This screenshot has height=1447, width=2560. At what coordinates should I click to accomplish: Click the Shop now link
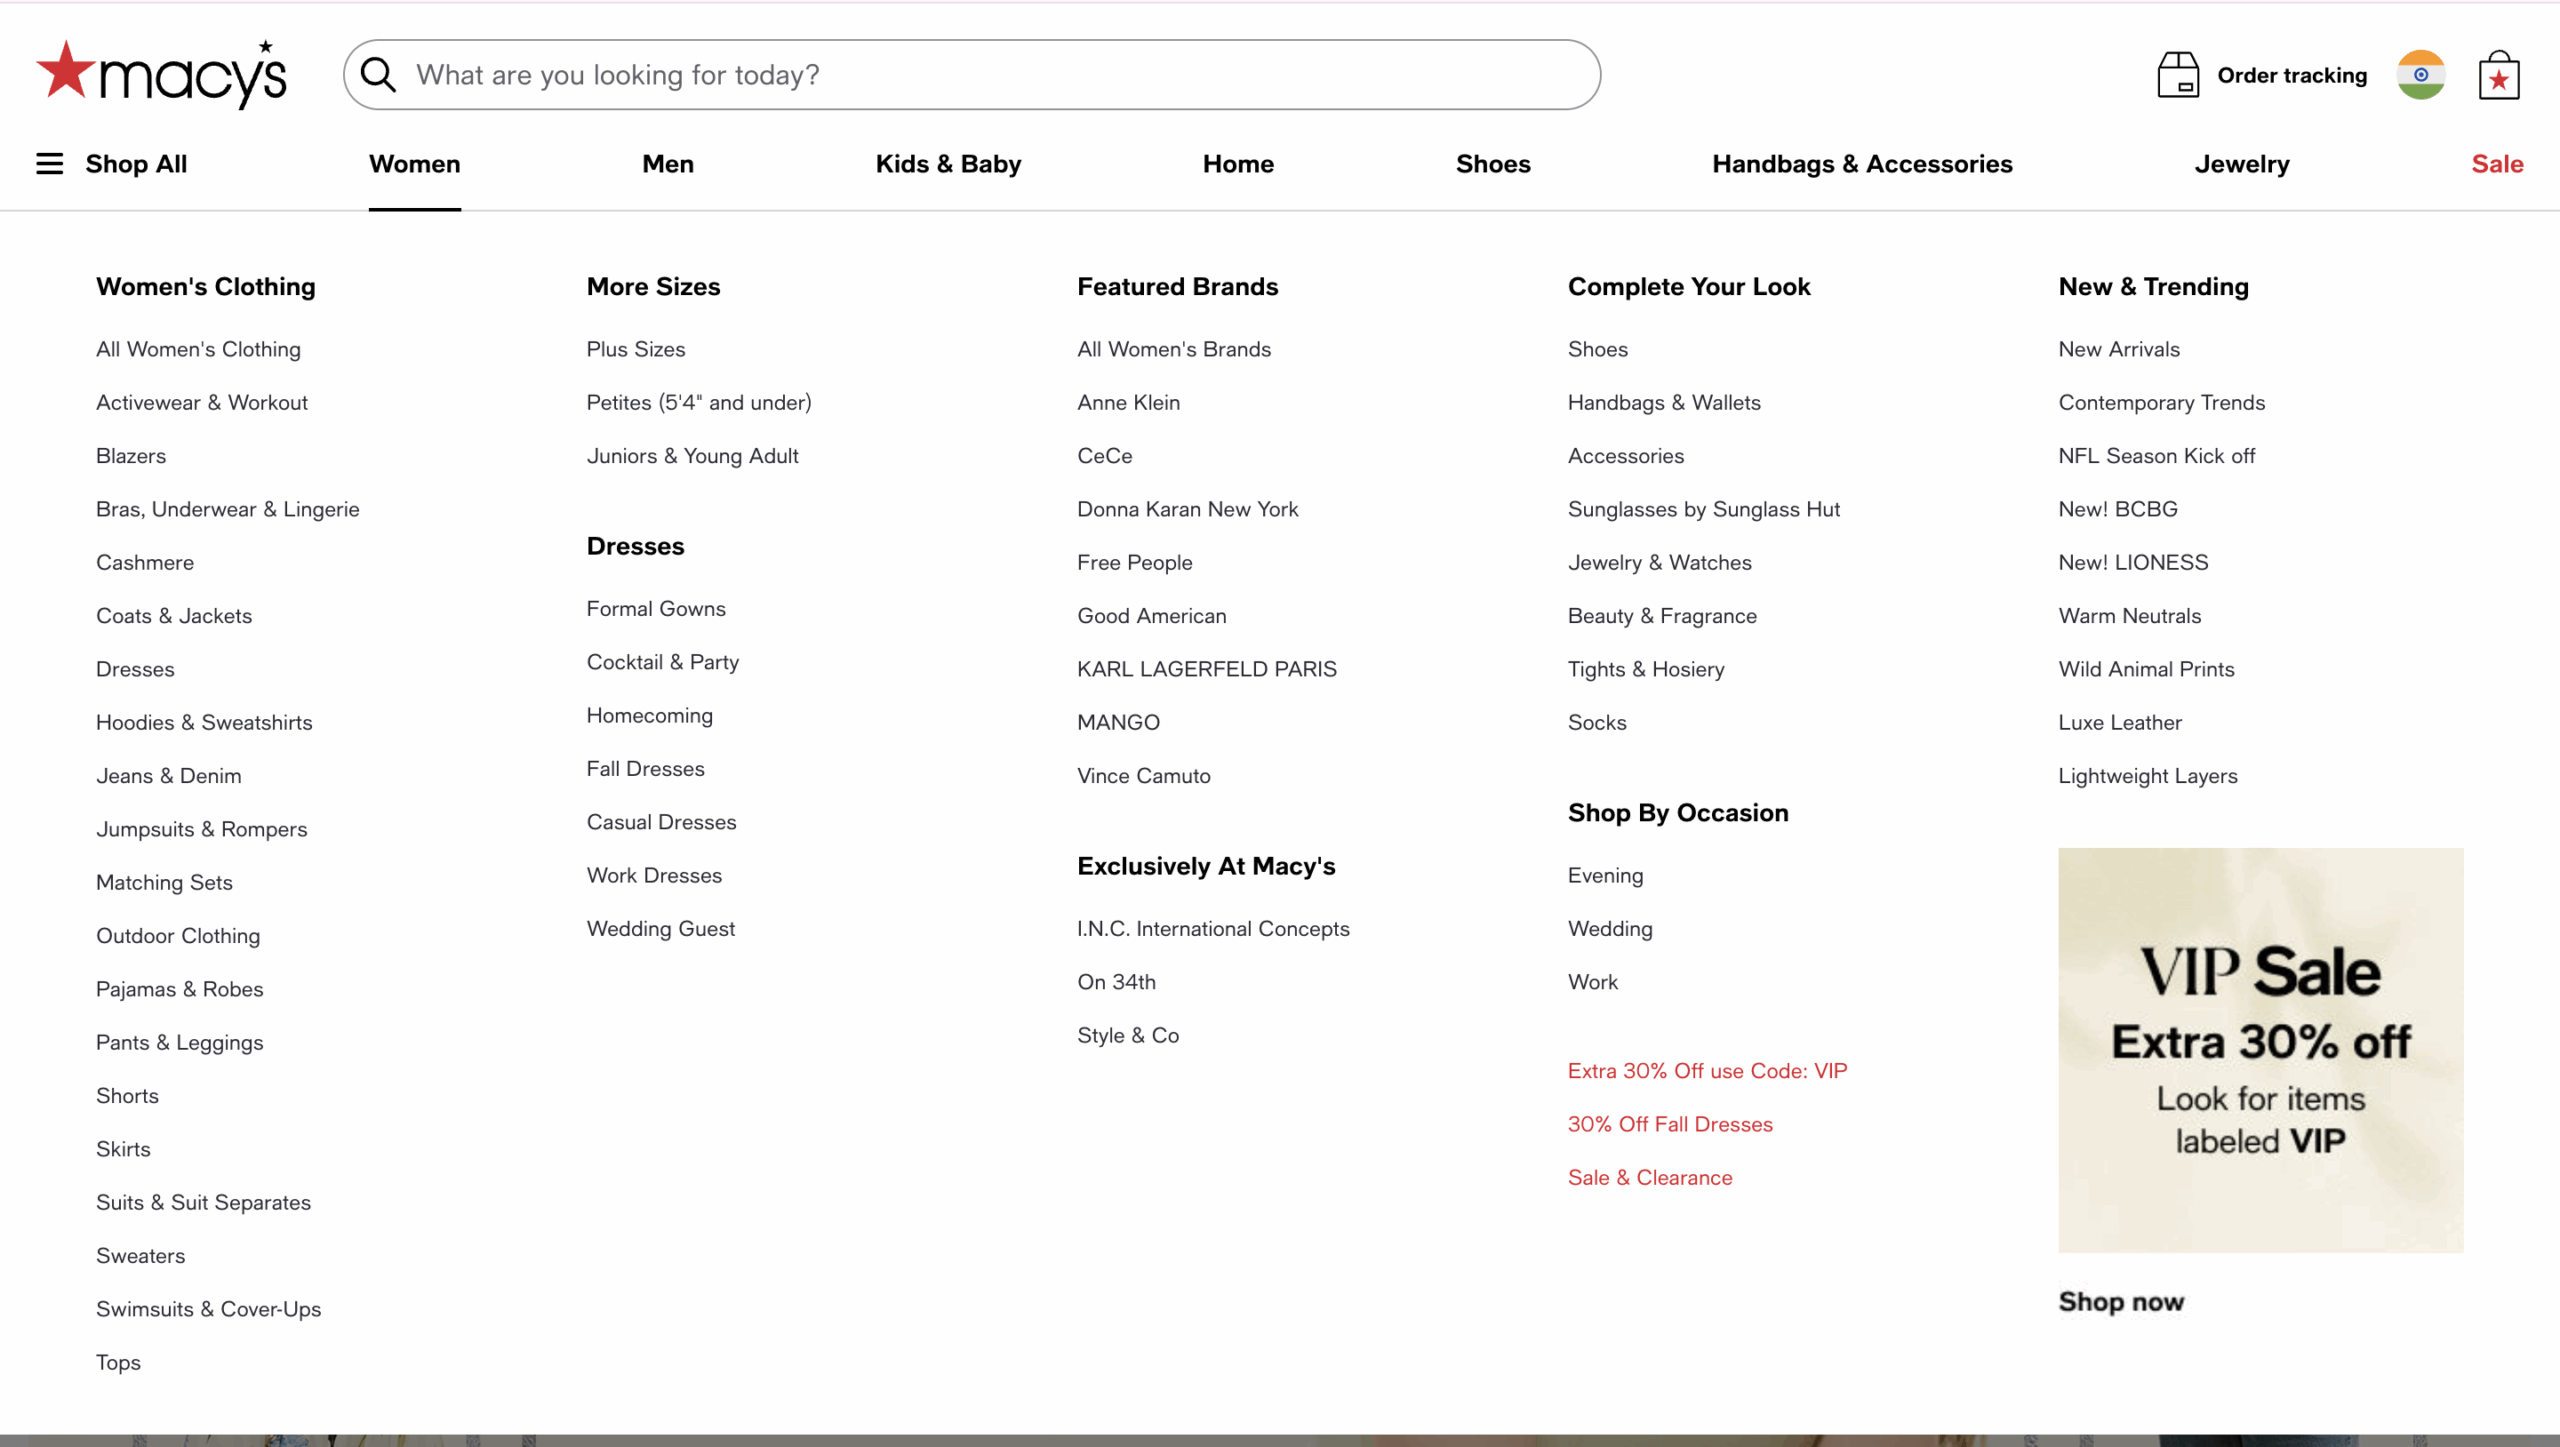click(x=2121, y=1301)
